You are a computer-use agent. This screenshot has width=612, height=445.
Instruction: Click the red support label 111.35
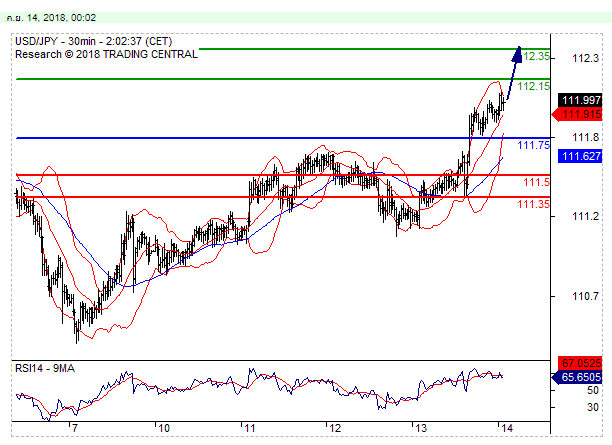(533, 204)
